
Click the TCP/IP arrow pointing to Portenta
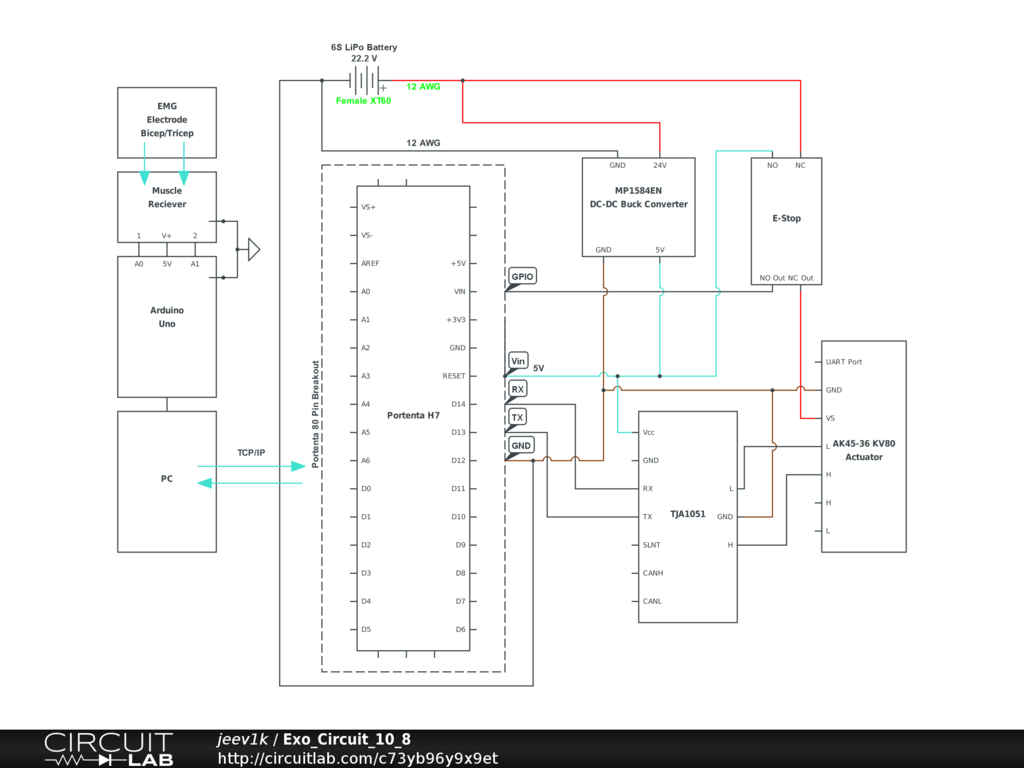251,466
